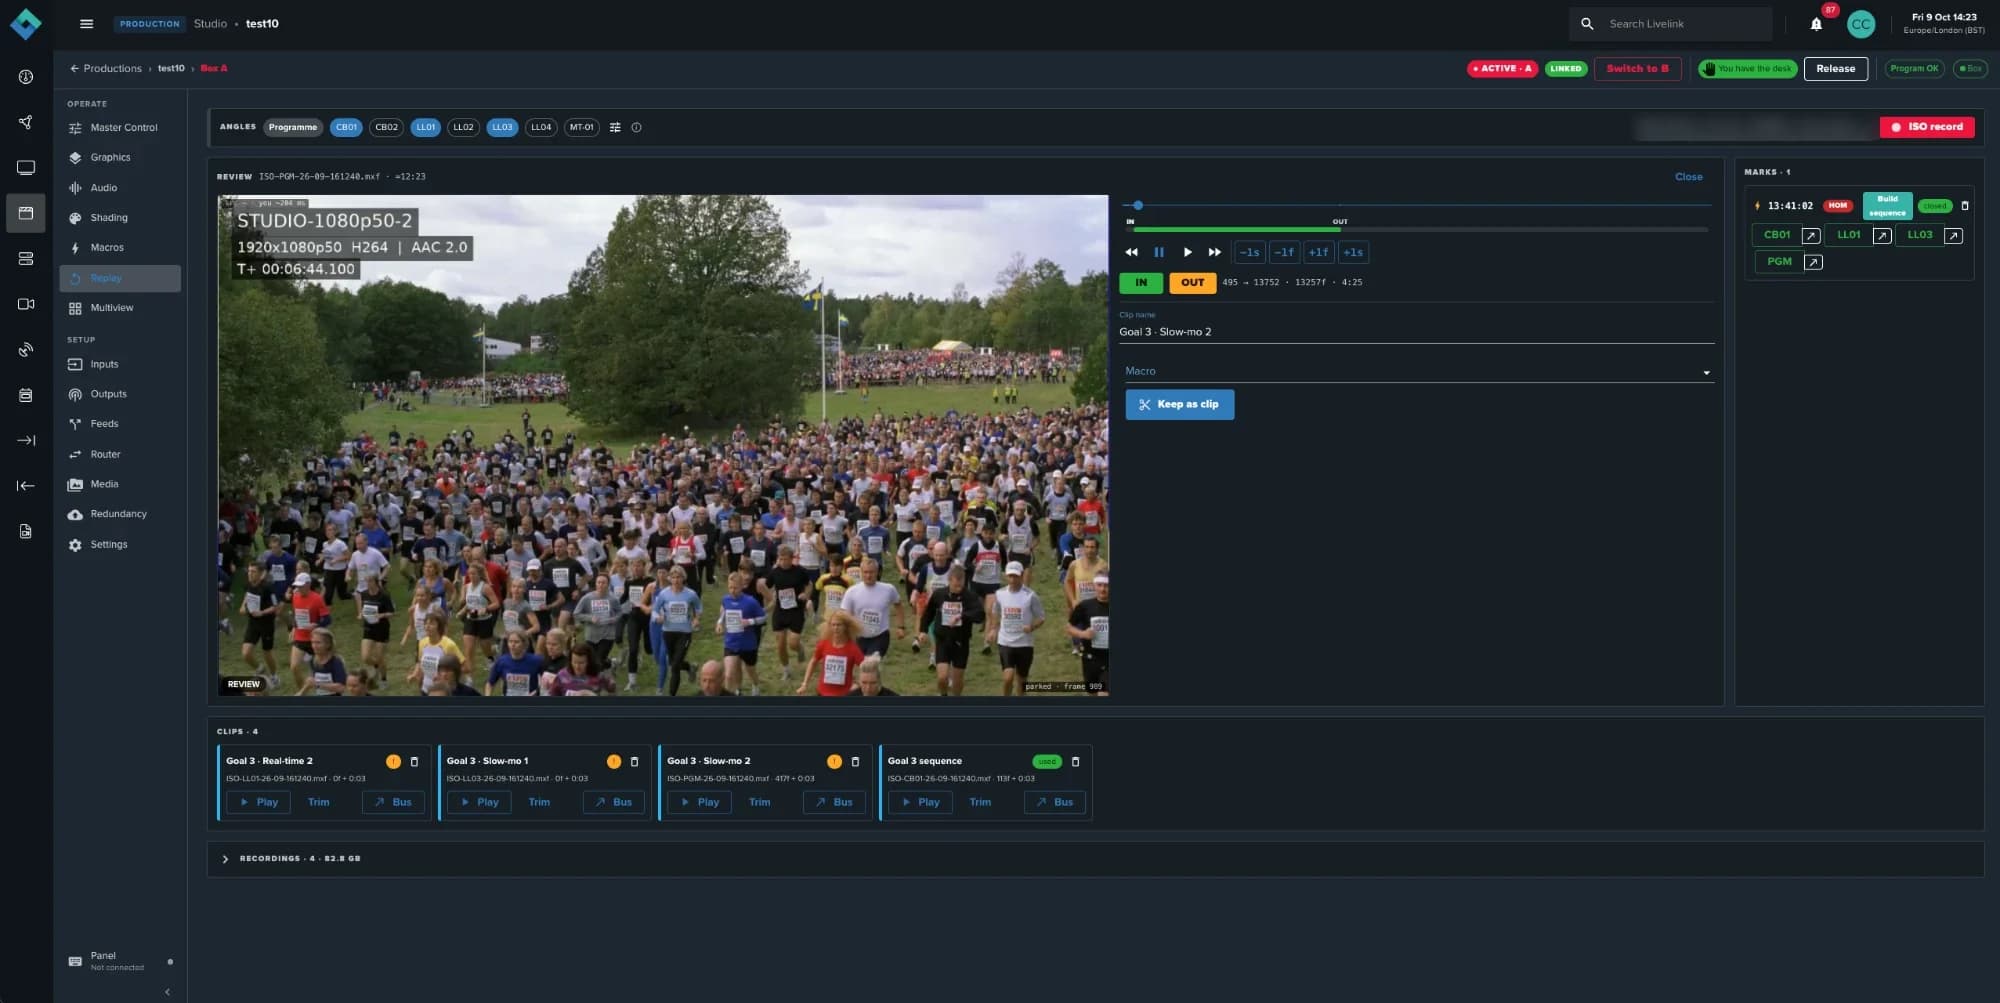Collapse the sidebar with chevron arrow
This screenshot has height=1003, width=2000.
tap(167, 992)
